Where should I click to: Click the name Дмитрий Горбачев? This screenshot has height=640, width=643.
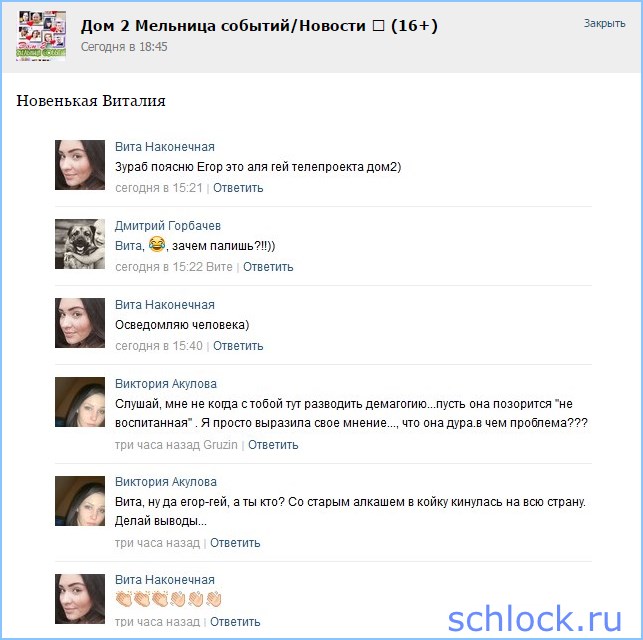point(168,225)
